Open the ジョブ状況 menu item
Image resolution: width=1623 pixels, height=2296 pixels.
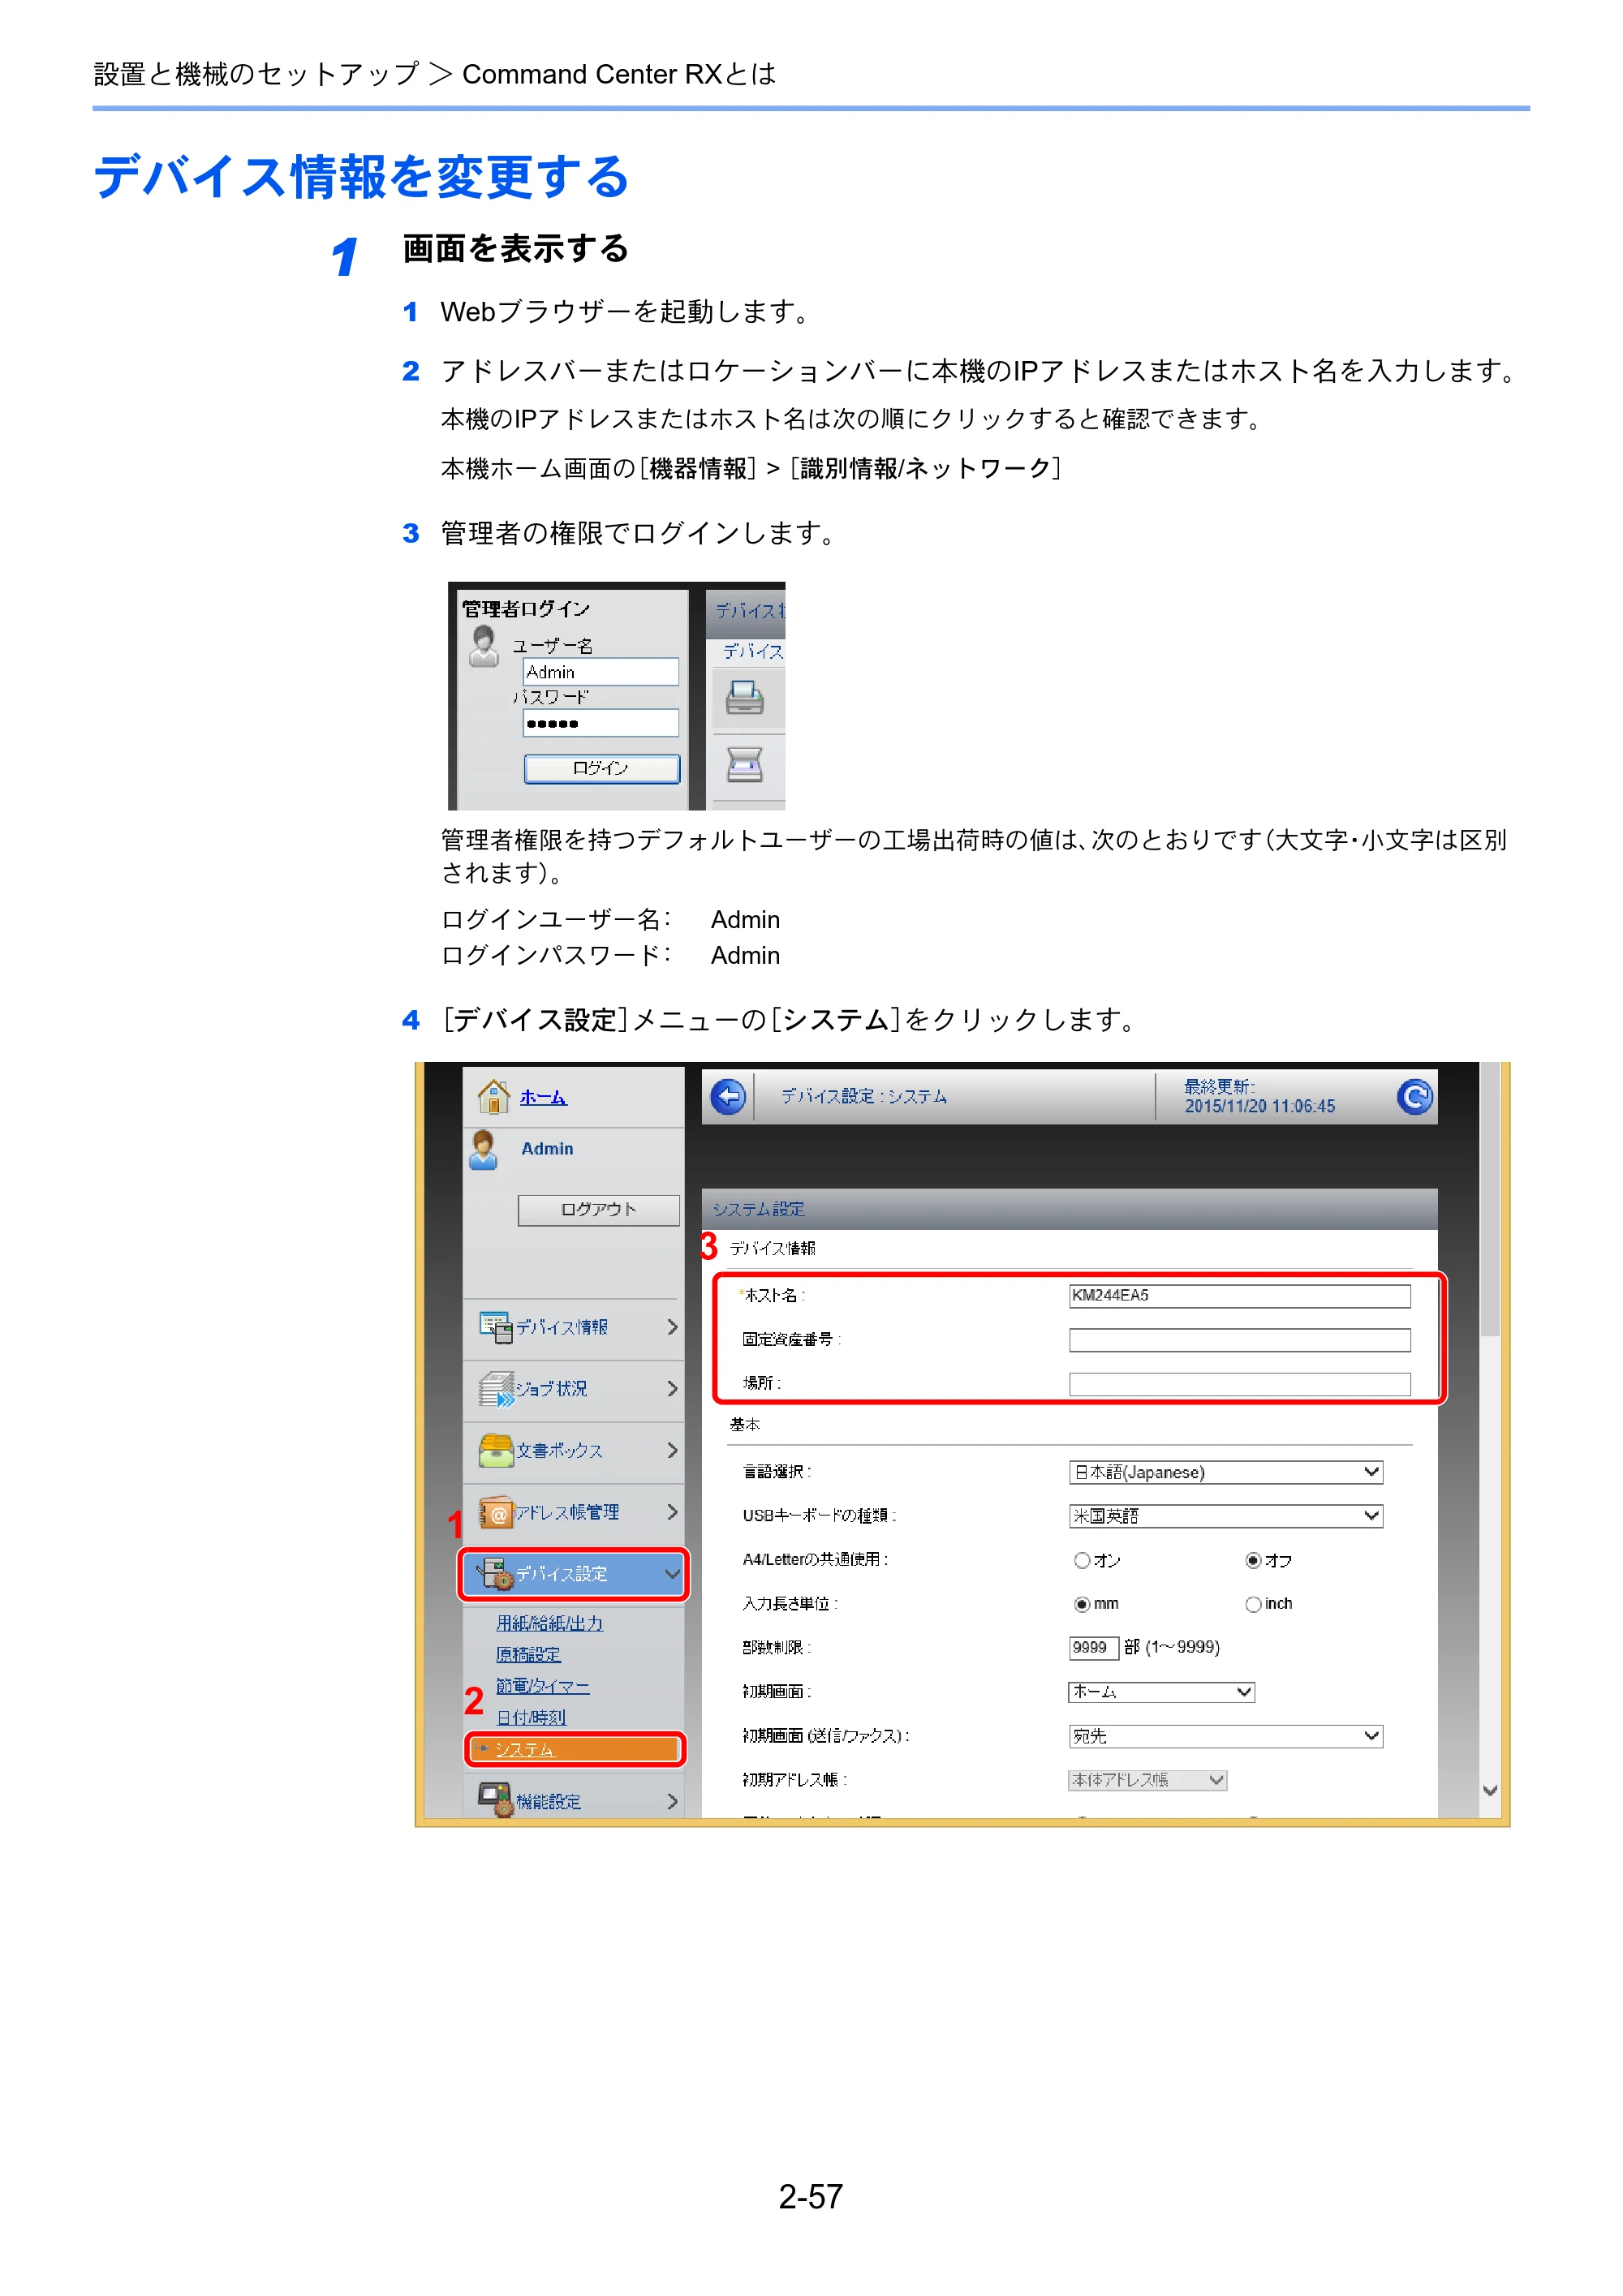[x=574, y=1390]
